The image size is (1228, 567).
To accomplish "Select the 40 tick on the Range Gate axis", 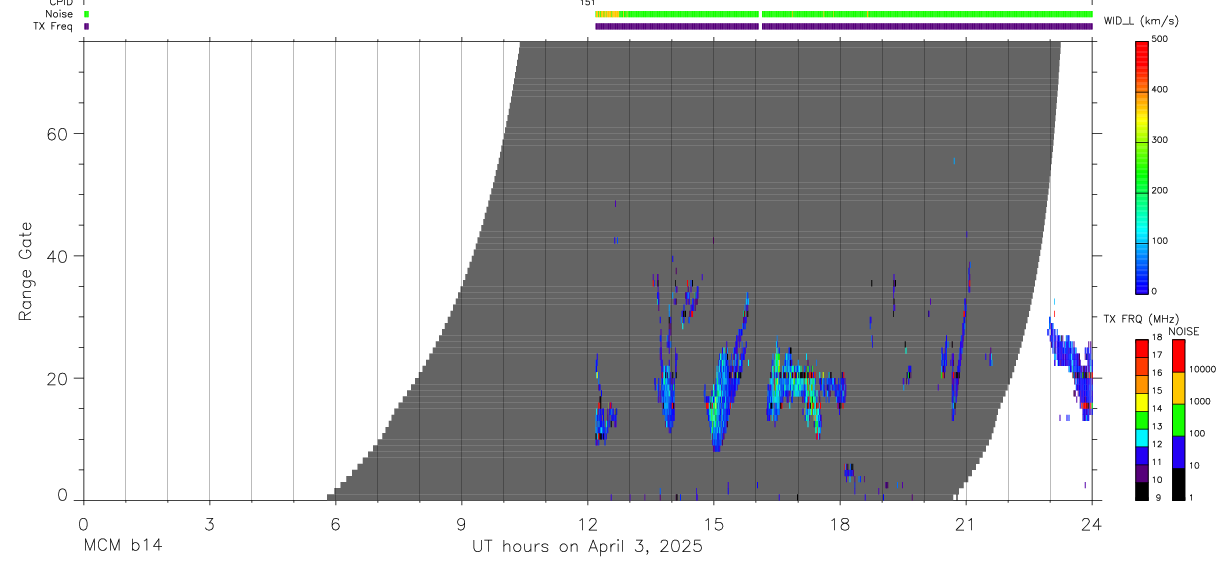I will pos(58,256).
